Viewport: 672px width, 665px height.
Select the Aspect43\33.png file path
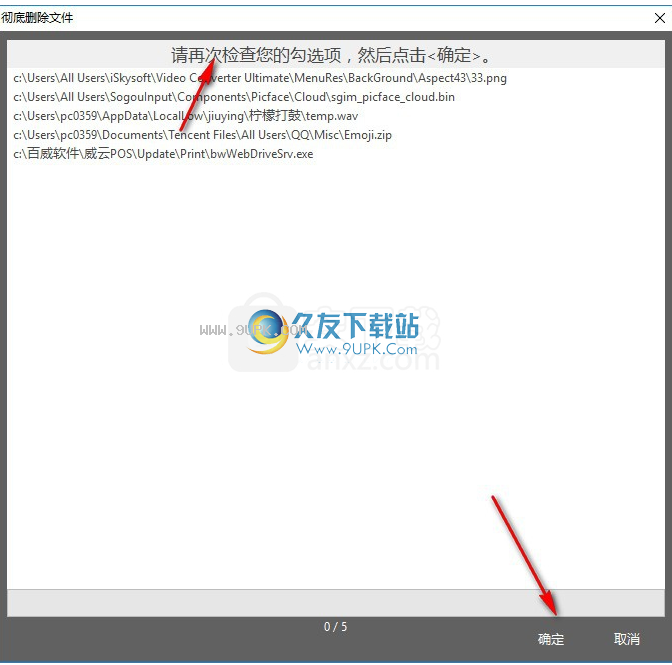point(260,78)
